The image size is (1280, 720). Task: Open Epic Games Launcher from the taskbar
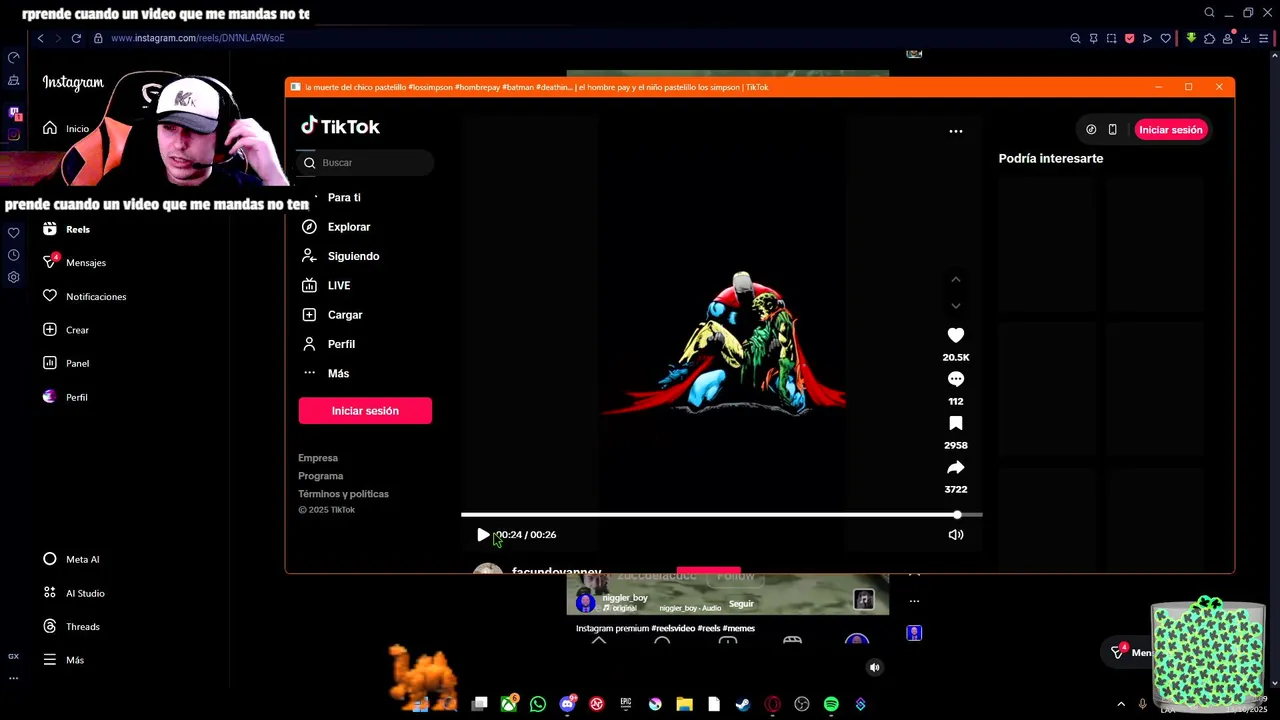coord(626,704)
